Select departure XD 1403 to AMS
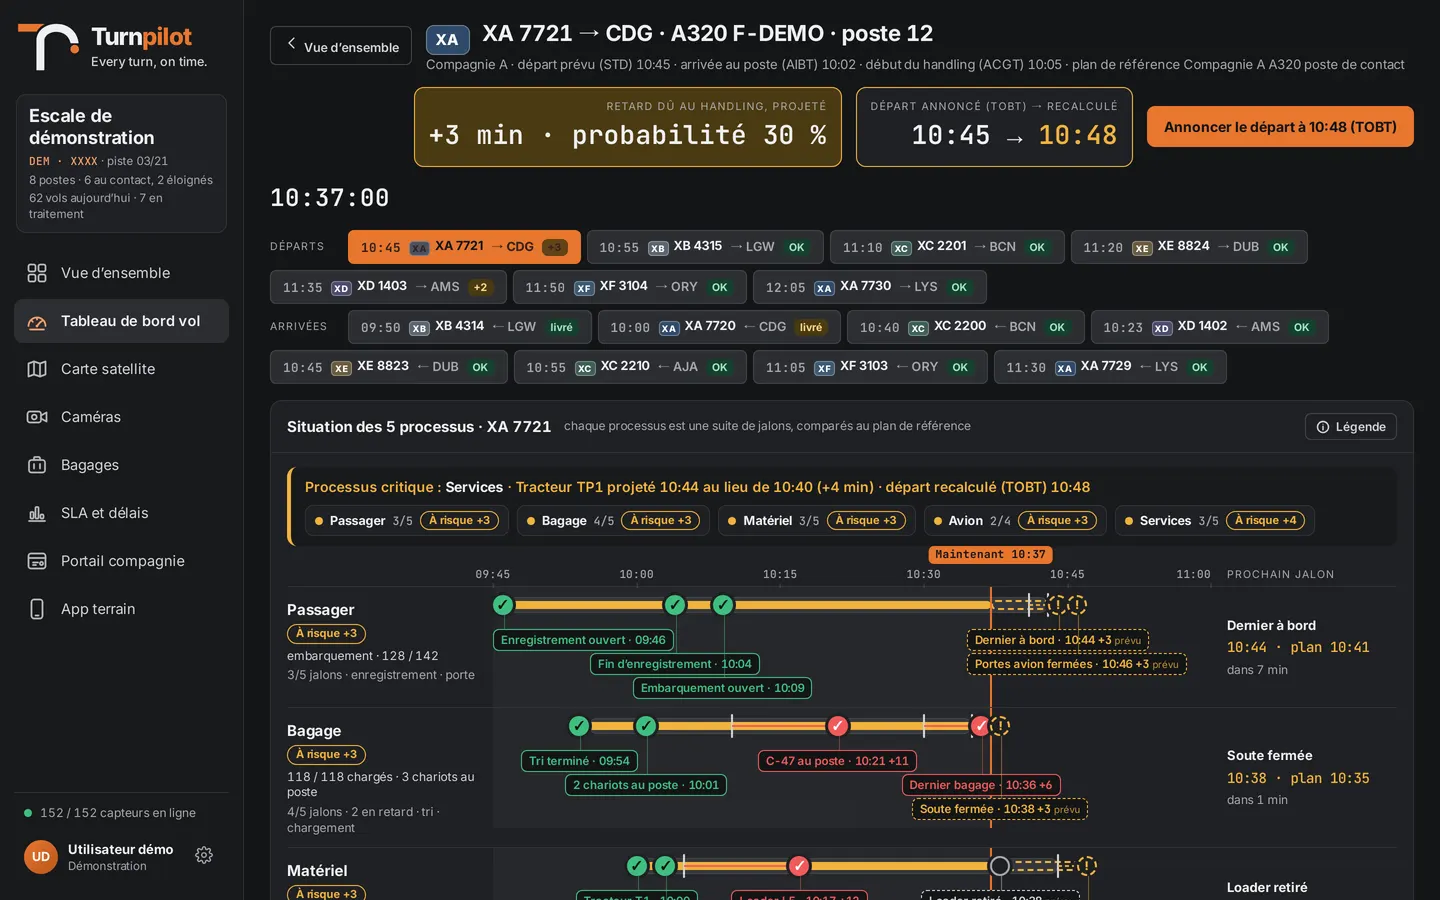1440x900 pixels. pyautogui.click(x=388, y=287)
